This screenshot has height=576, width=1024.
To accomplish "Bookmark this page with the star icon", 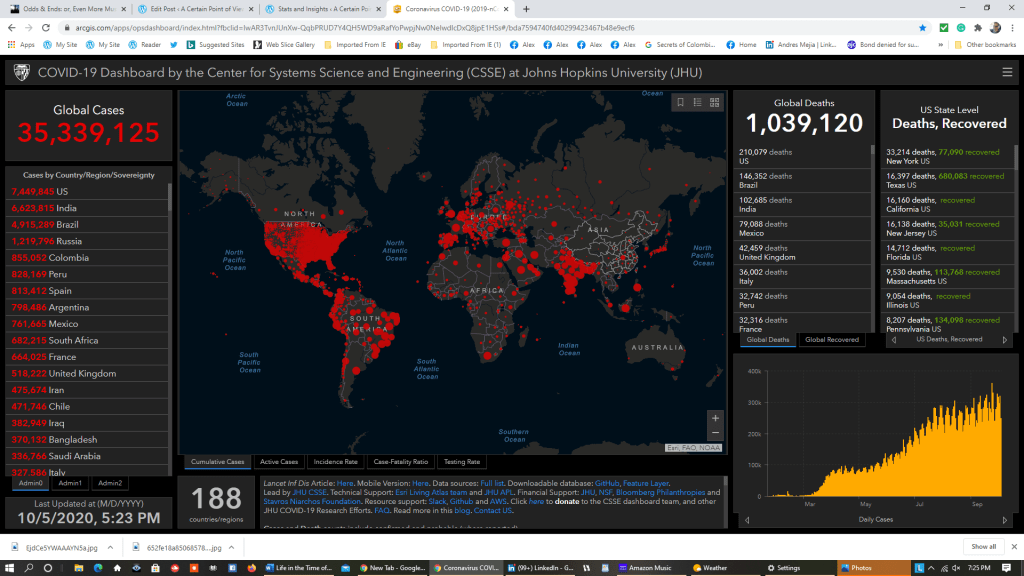I will pos(922,28).
